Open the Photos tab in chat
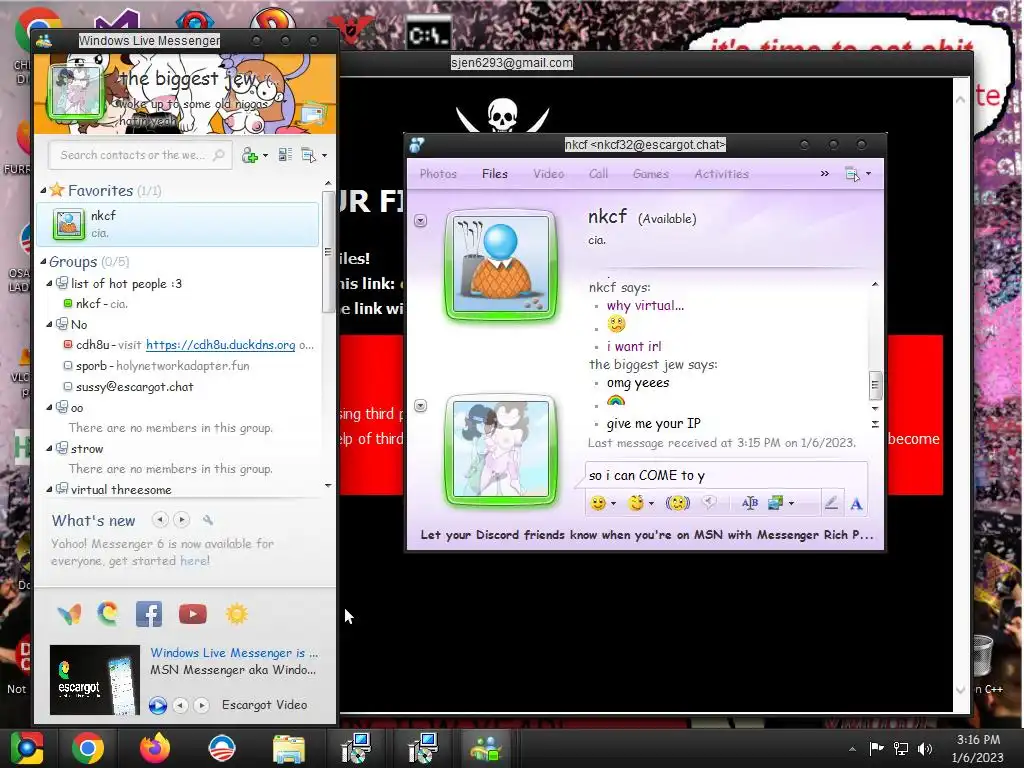This screenshot has width=1024, height=768. [438, 174]
